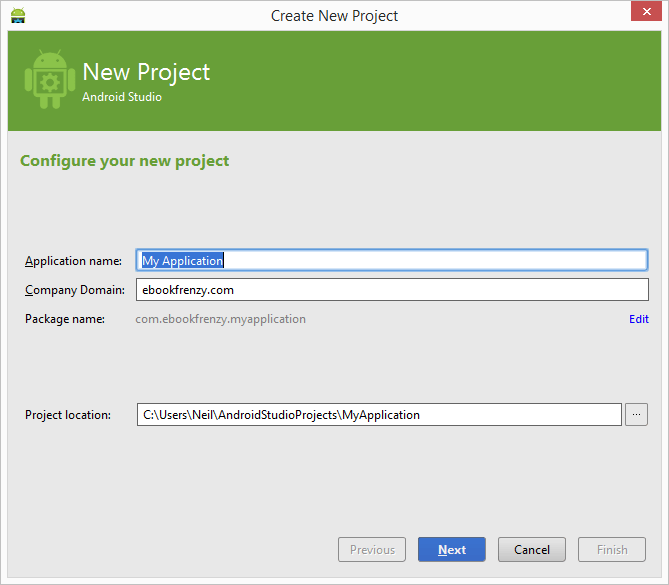The height and width of the screenshot is (585, 669).
Task: Click the 'Package name:' label
Action: pyautogui.click(x=65, y=319)
